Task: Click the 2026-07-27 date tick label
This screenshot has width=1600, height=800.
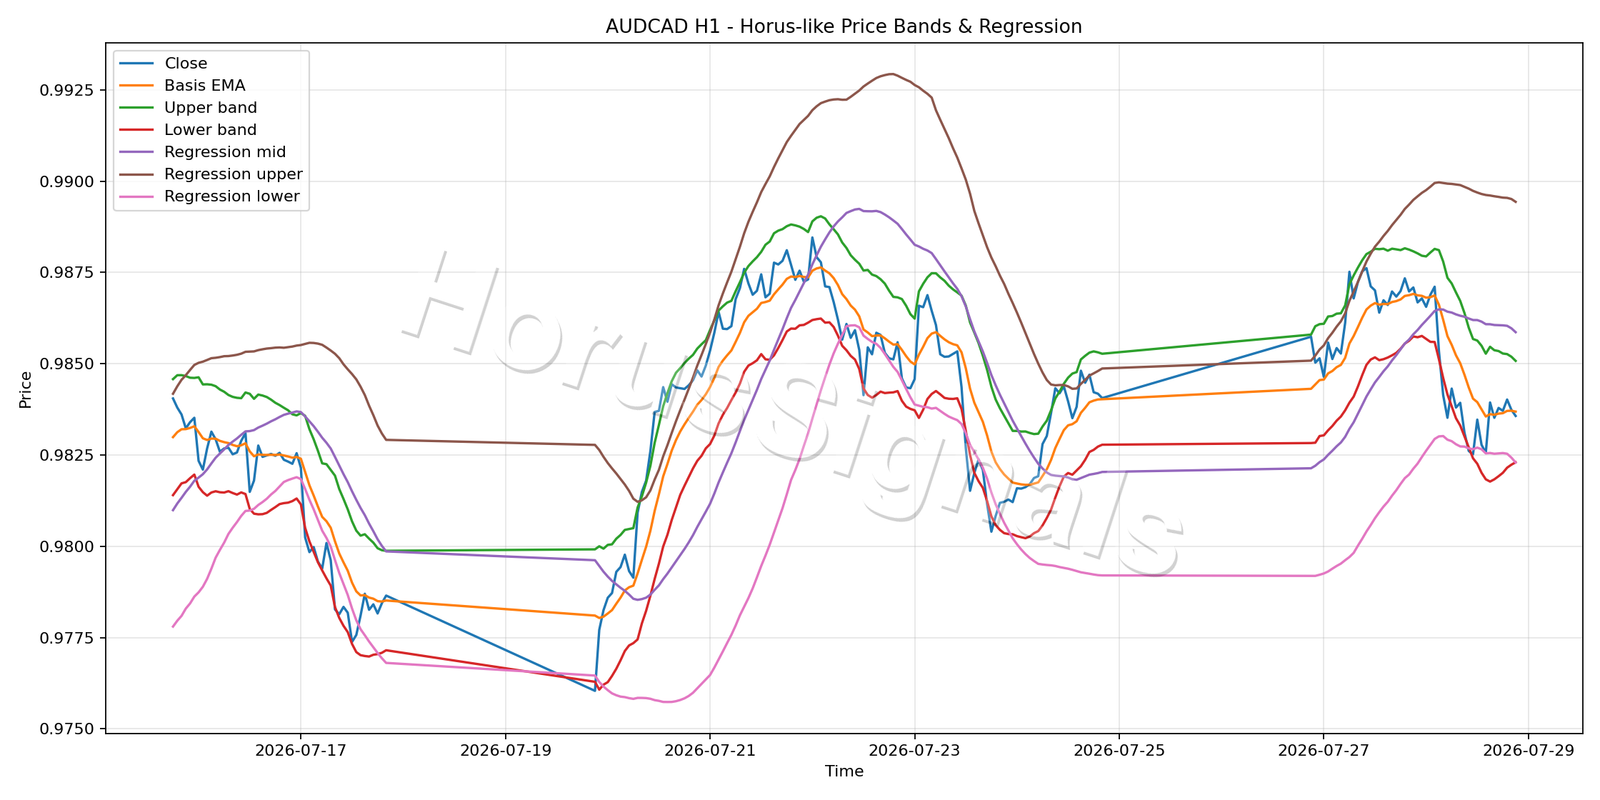Action: pos(1324,750)
